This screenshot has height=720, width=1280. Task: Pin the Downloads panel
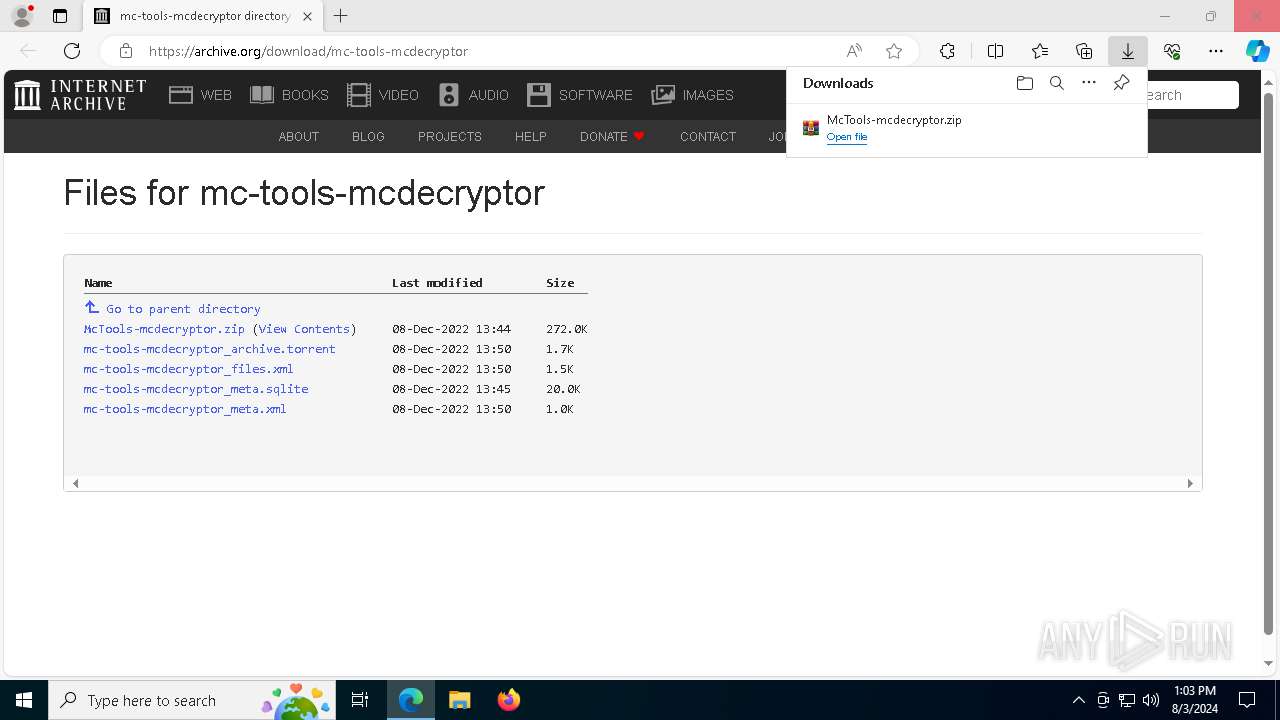click(1121, 83)
